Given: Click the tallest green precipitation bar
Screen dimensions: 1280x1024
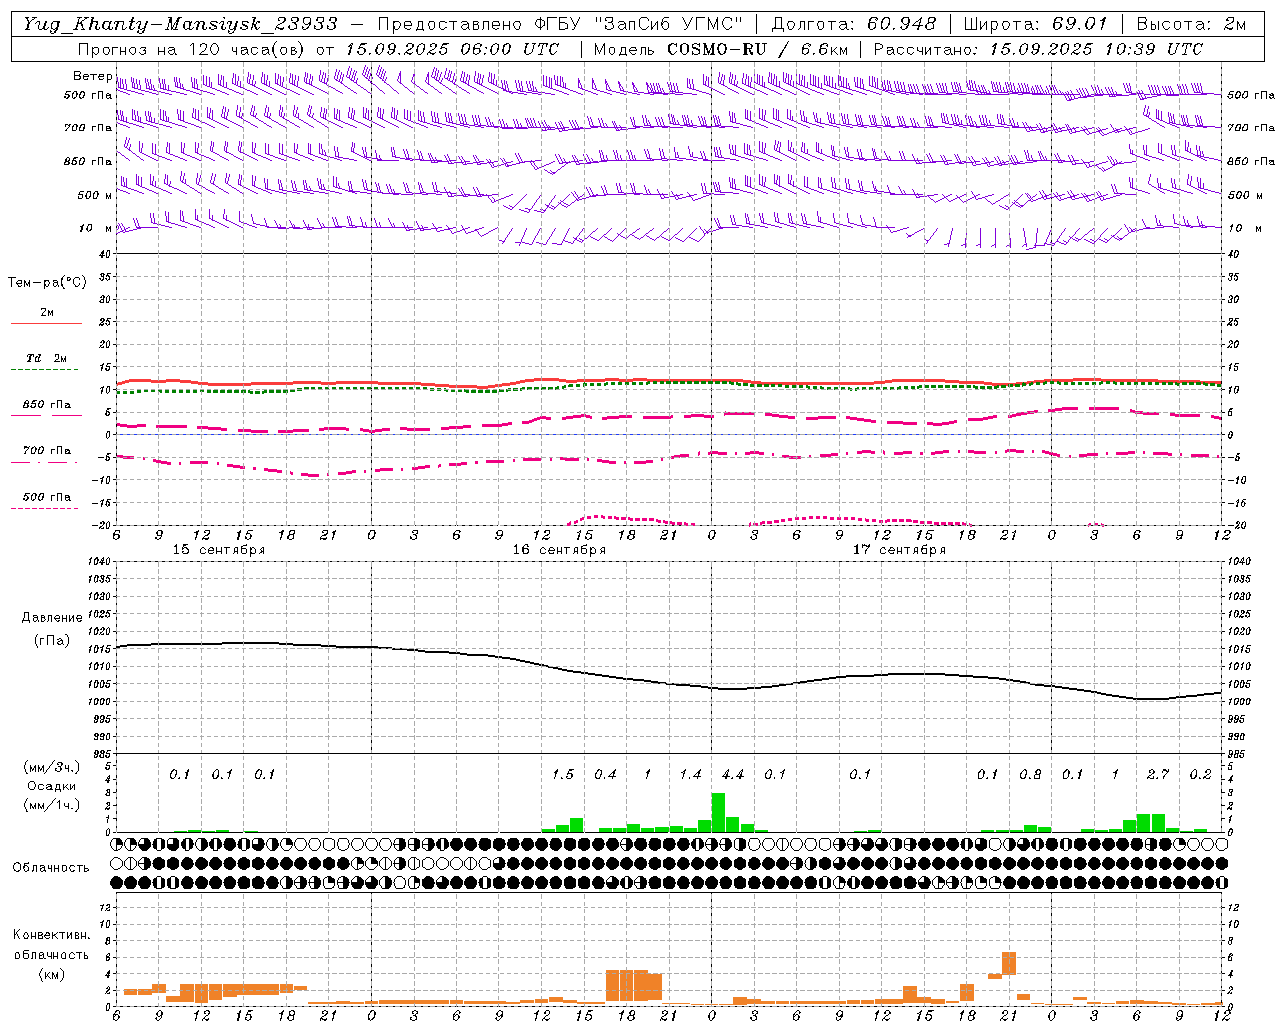Looking at the screenshot, I should (718, 813).
